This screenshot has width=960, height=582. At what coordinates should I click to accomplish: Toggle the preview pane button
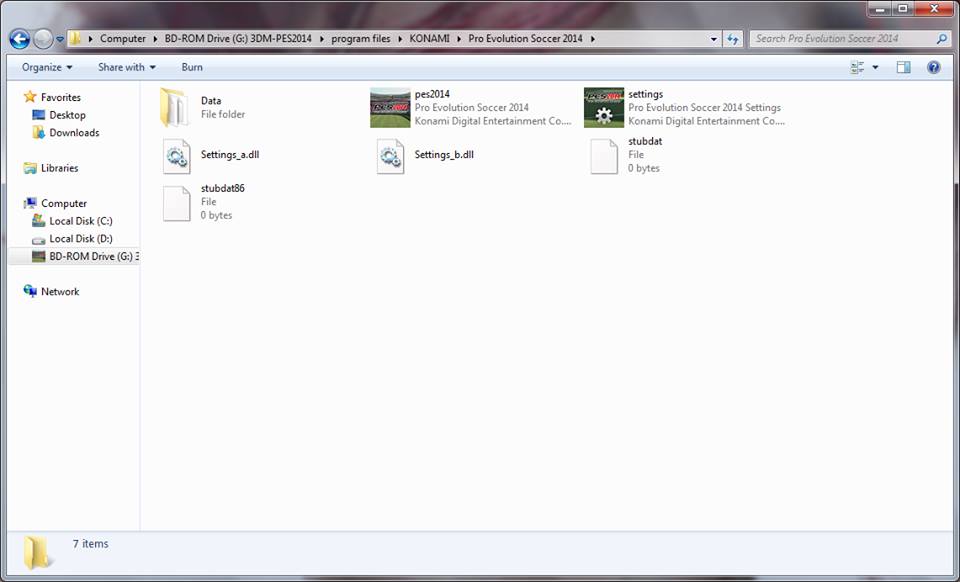click(904, 67)
